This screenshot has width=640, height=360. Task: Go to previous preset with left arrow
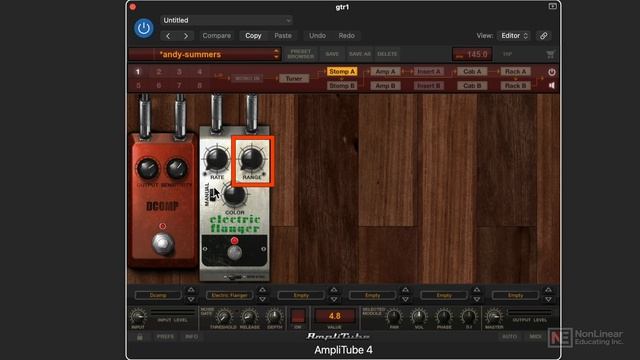point(168,36)
